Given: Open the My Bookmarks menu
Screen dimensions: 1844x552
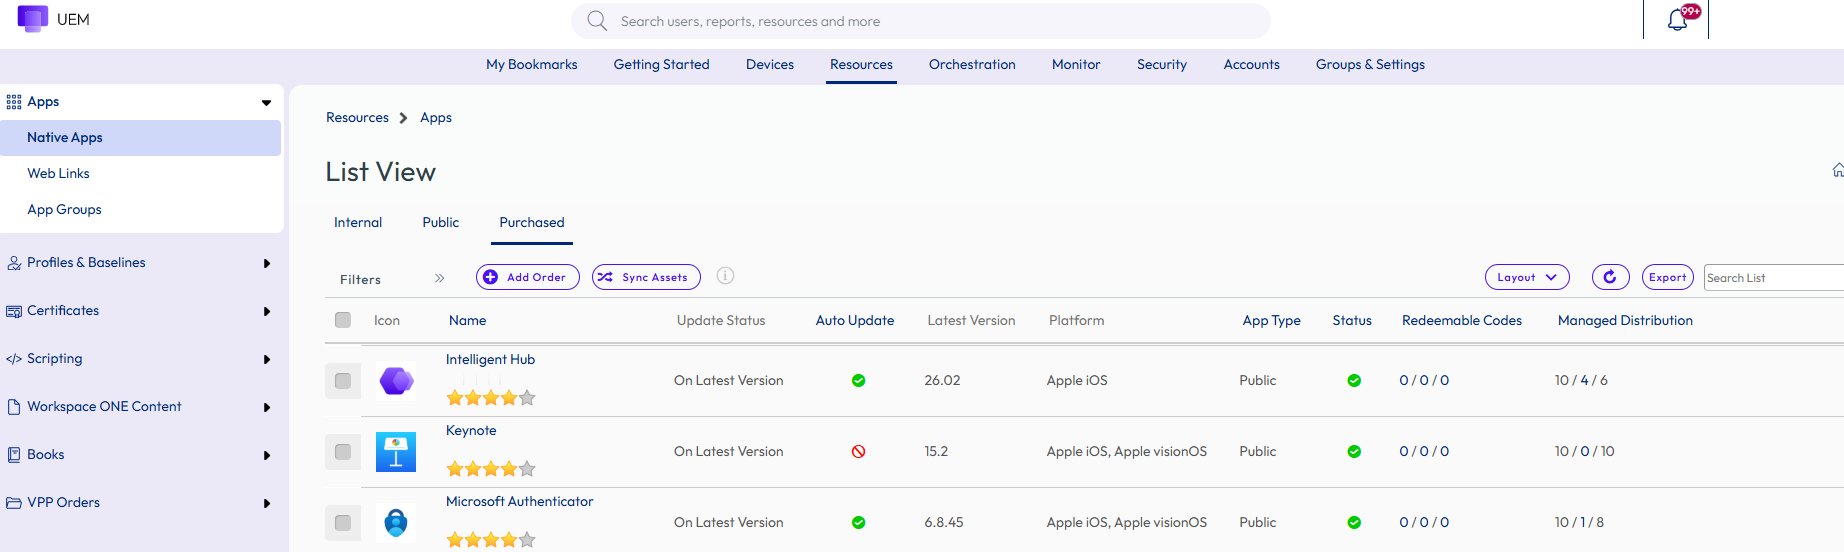Looking at the screenshot, I should [532, 64].
